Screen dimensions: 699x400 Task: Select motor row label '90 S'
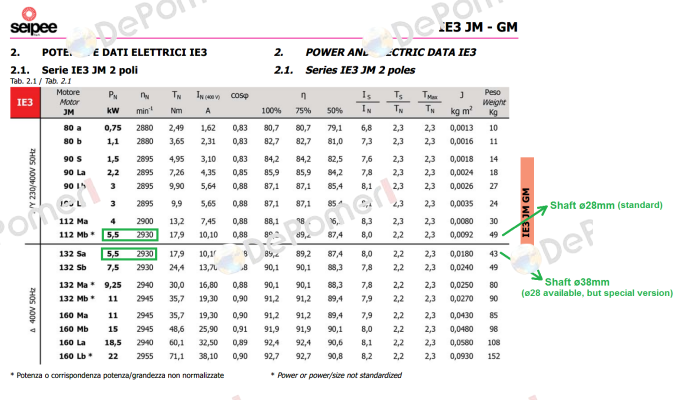(72, 159)
